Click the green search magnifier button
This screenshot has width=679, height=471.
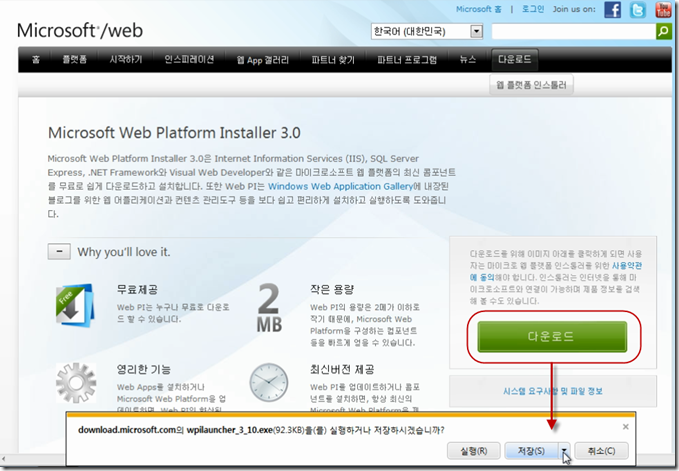663,31
